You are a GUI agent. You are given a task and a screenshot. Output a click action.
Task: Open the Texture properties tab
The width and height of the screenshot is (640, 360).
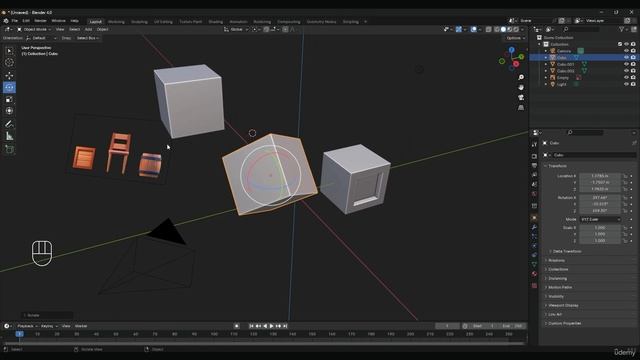pyautogui.click(x=534, y=286)
